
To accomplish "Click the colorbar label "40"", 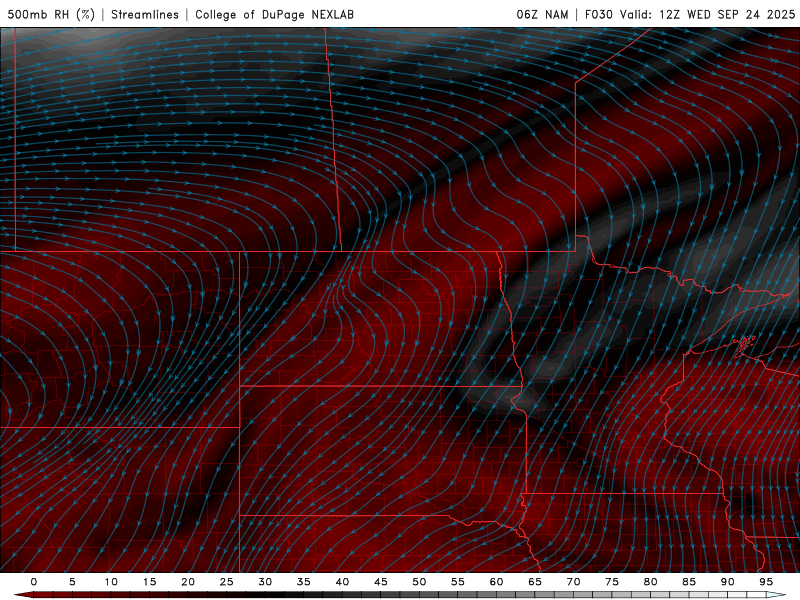I will click(x=342, y=582).
